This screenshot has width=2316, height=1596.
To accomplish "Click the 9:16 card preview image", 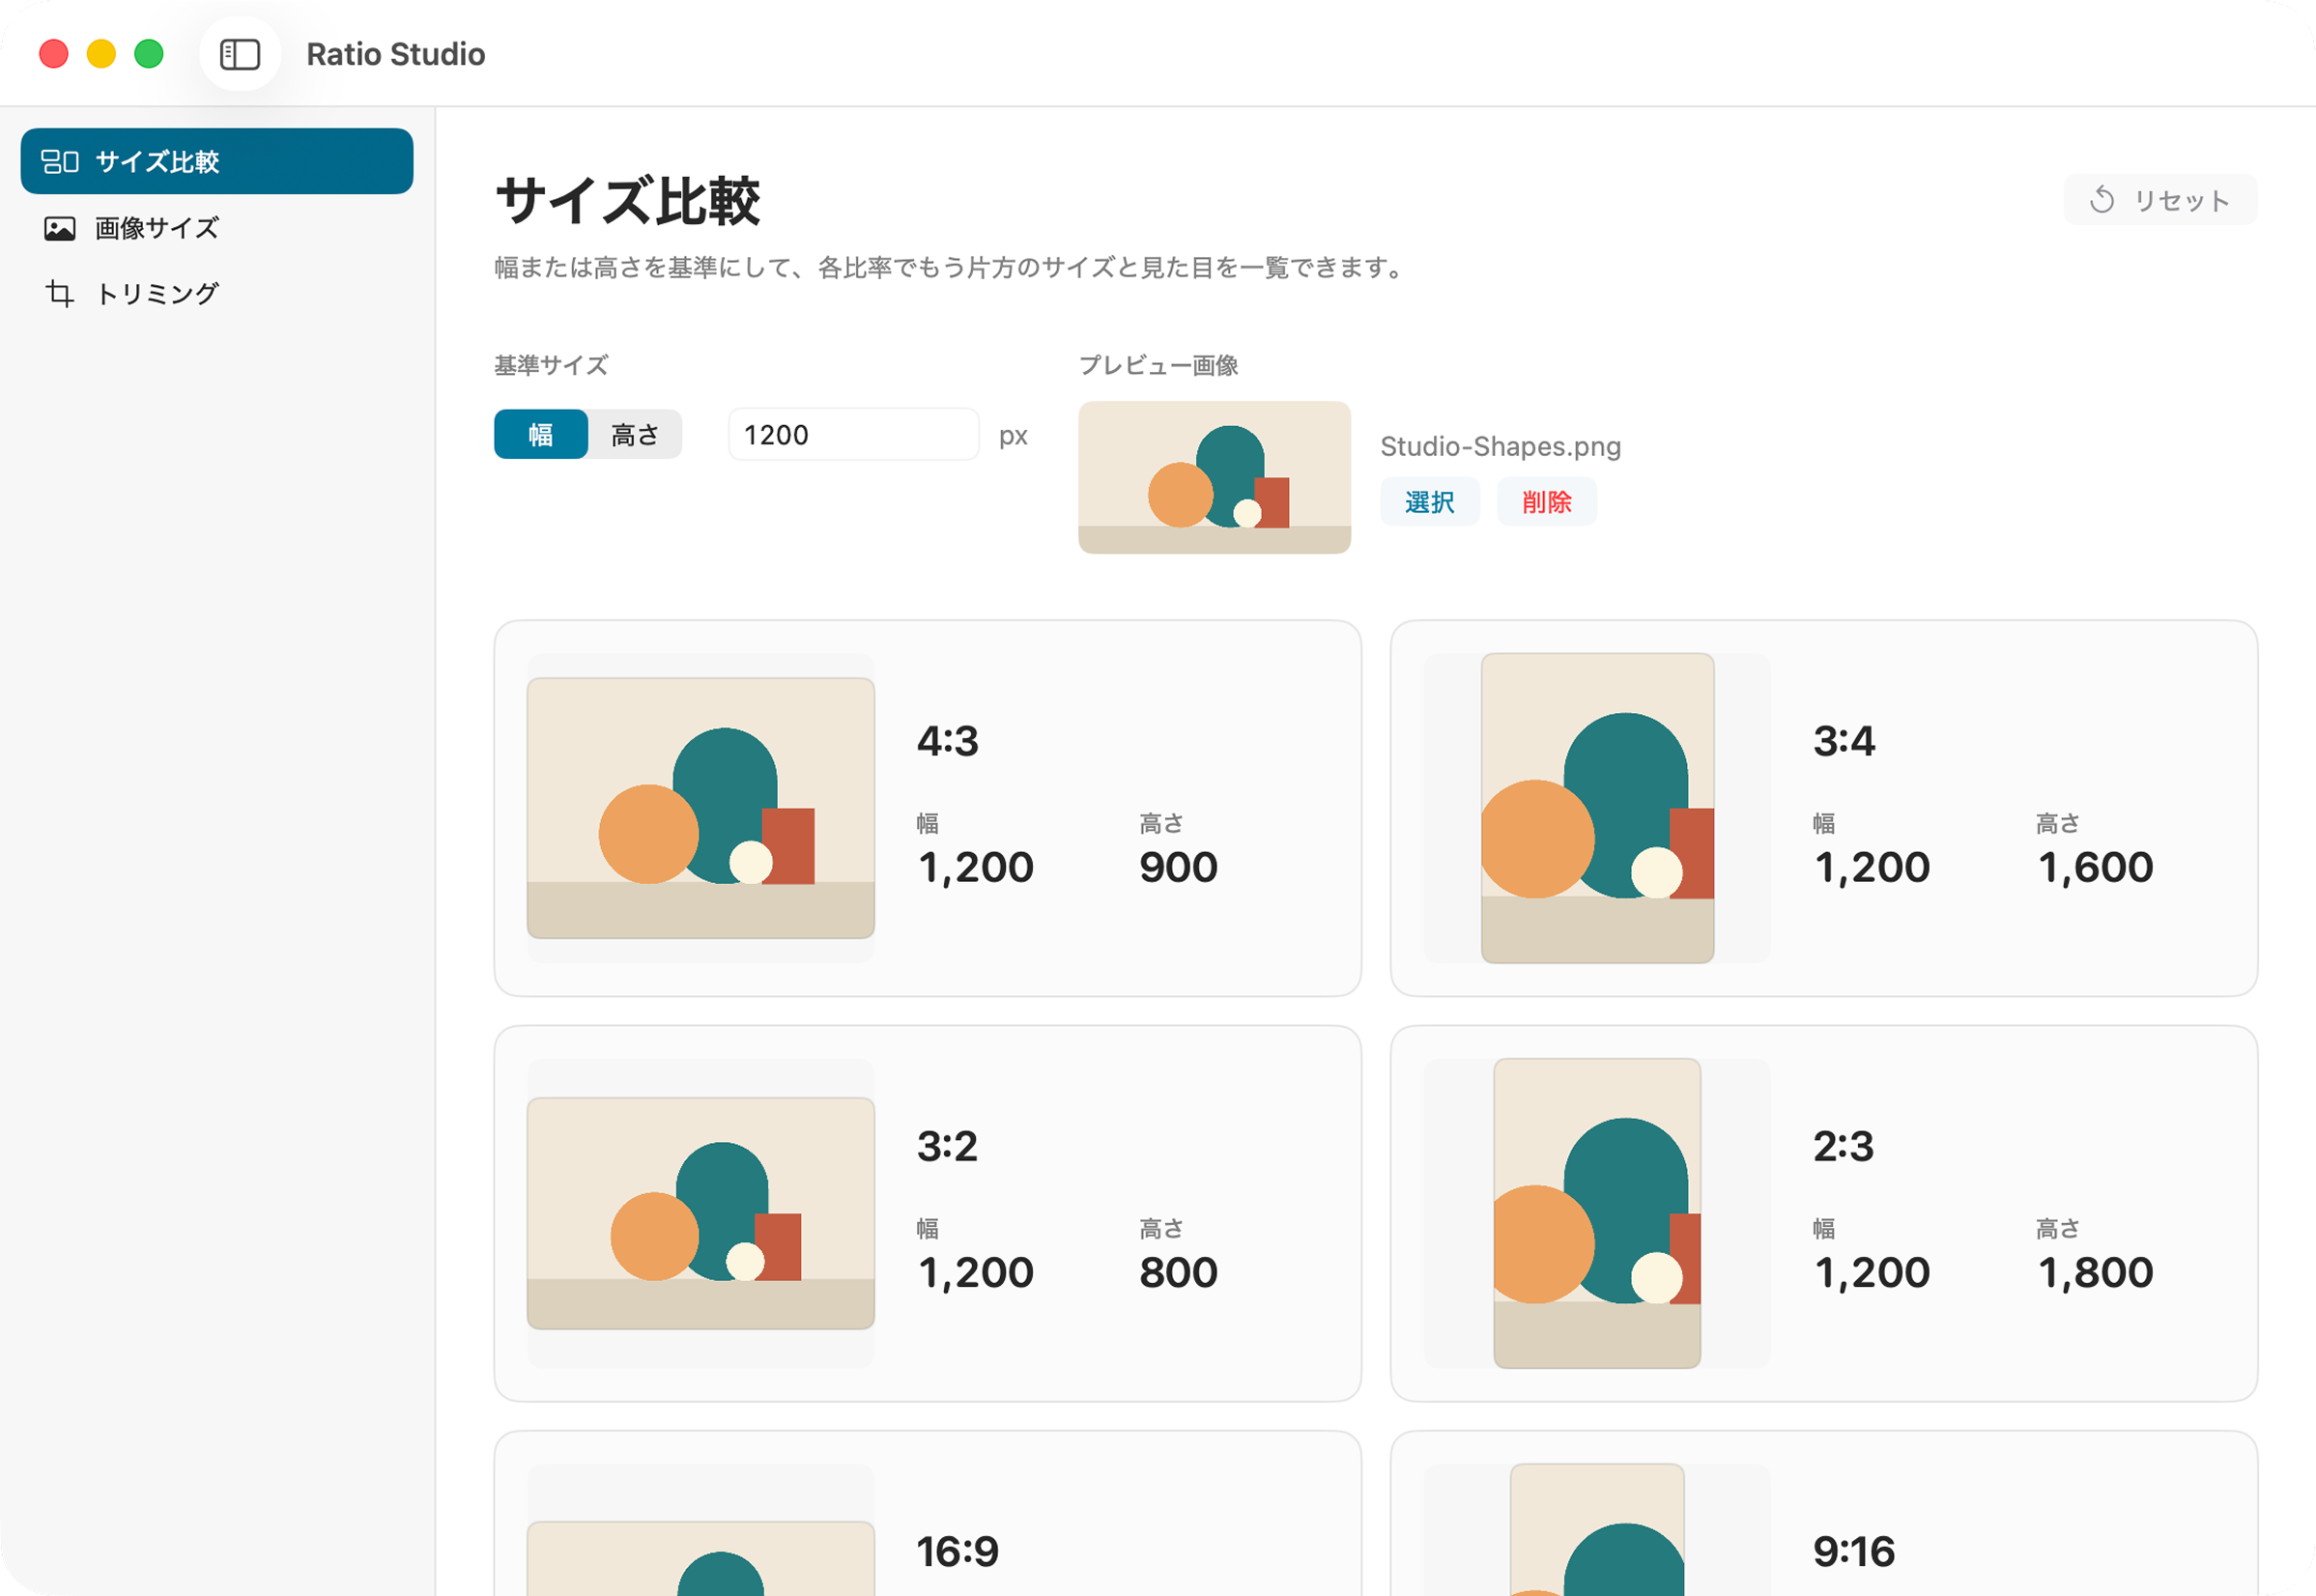I will point(1597,1530).
